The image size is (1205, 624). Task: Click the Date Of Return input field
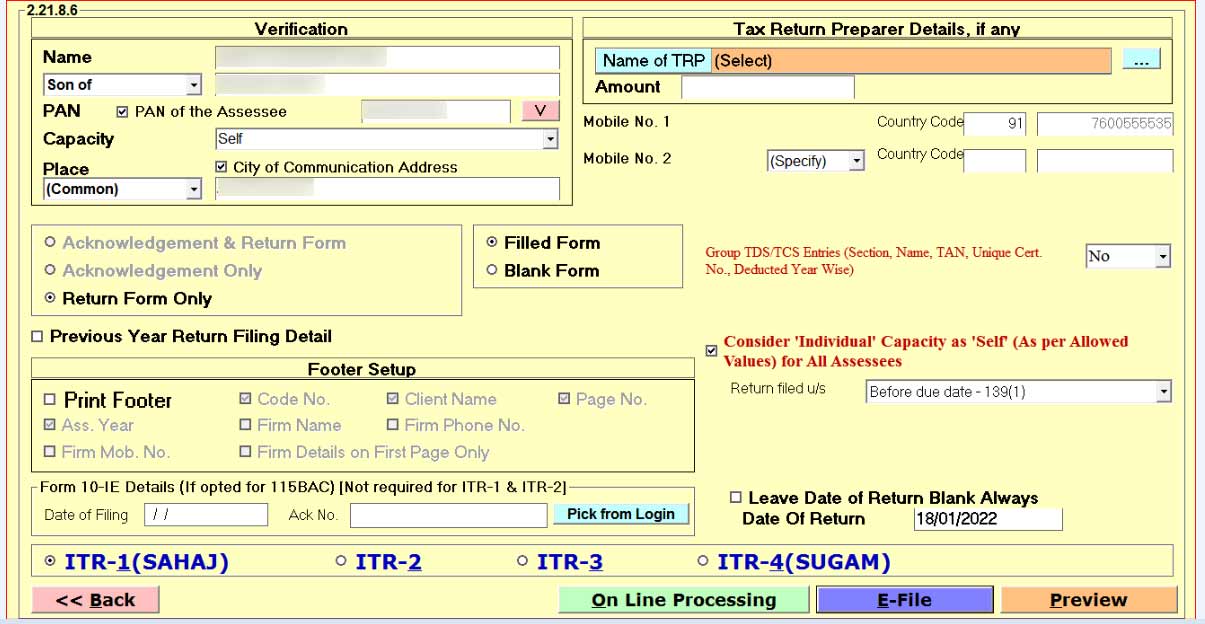coord(987,519)
